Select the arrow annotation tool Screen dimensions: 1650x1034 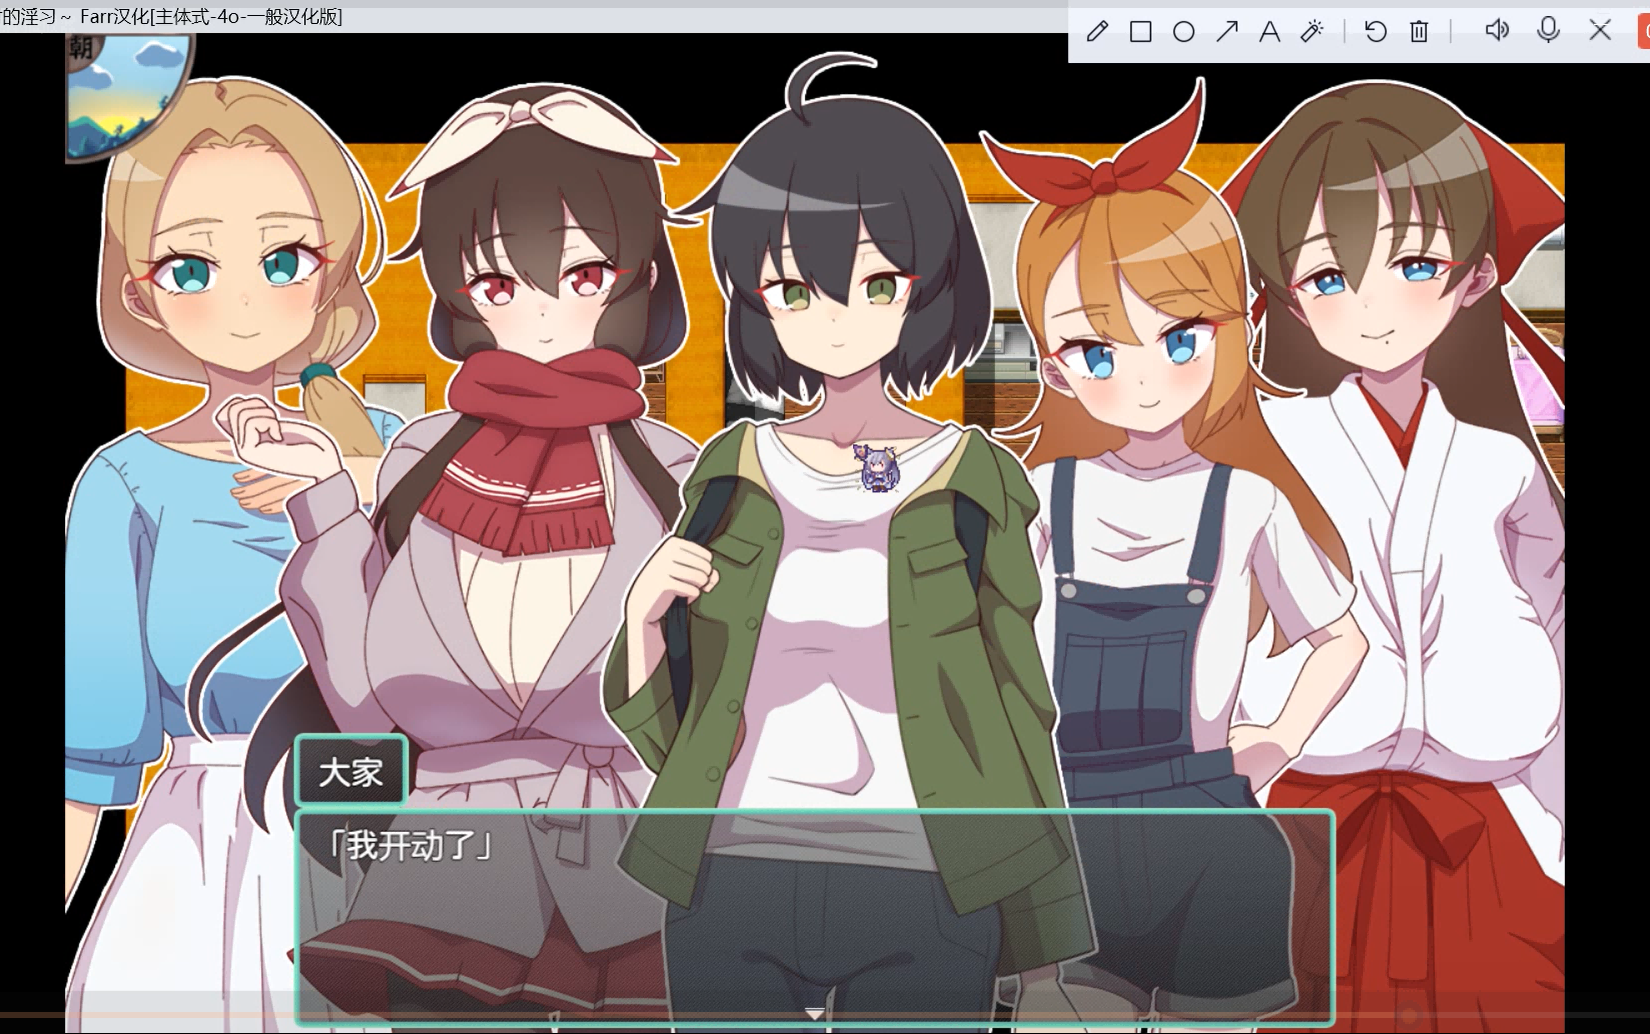point(1227,31)
